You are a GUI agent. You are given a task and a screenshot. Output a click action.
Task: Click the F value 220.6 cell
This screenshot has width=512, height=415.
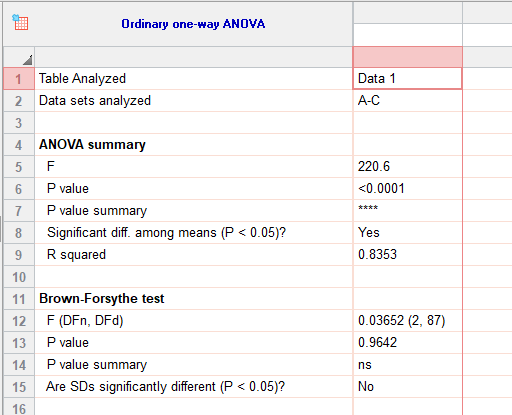[407, 167]
